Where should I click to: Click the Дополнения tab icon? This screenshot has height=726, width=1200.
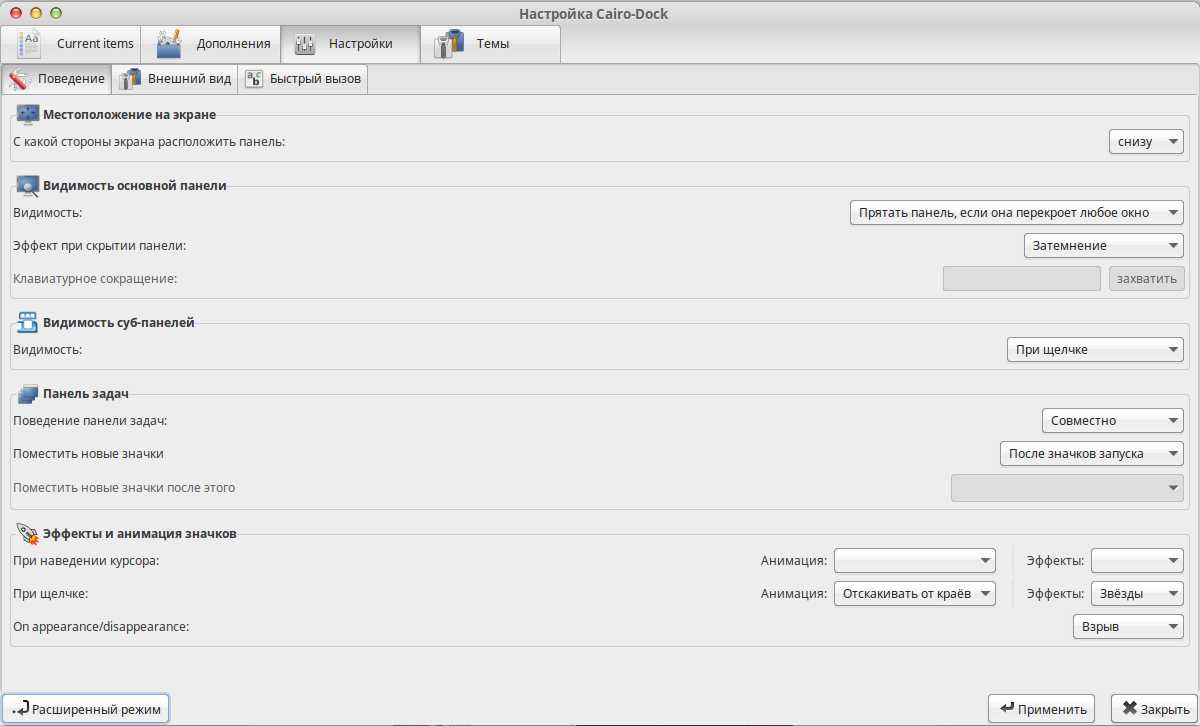tap(169, 43)
